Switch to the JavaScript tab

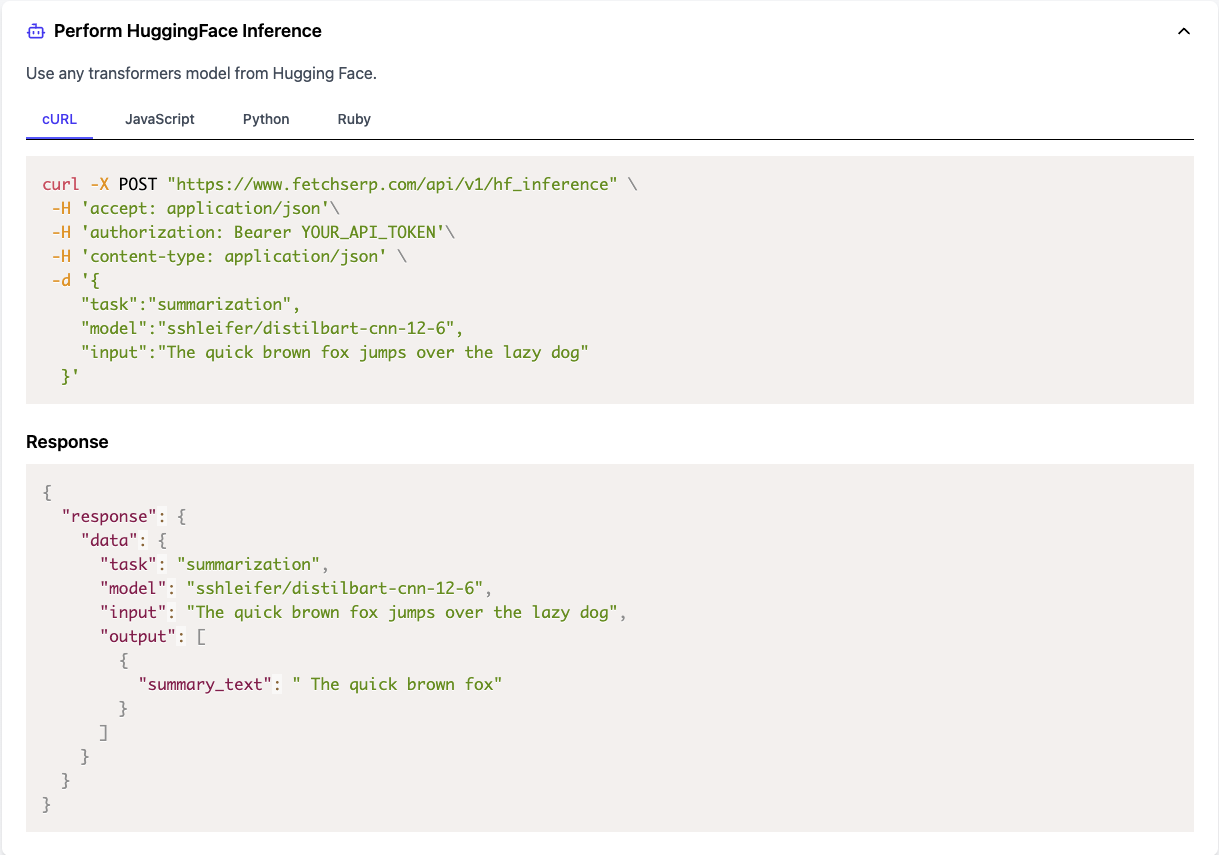pyautogui.click(x=160, y=119)
